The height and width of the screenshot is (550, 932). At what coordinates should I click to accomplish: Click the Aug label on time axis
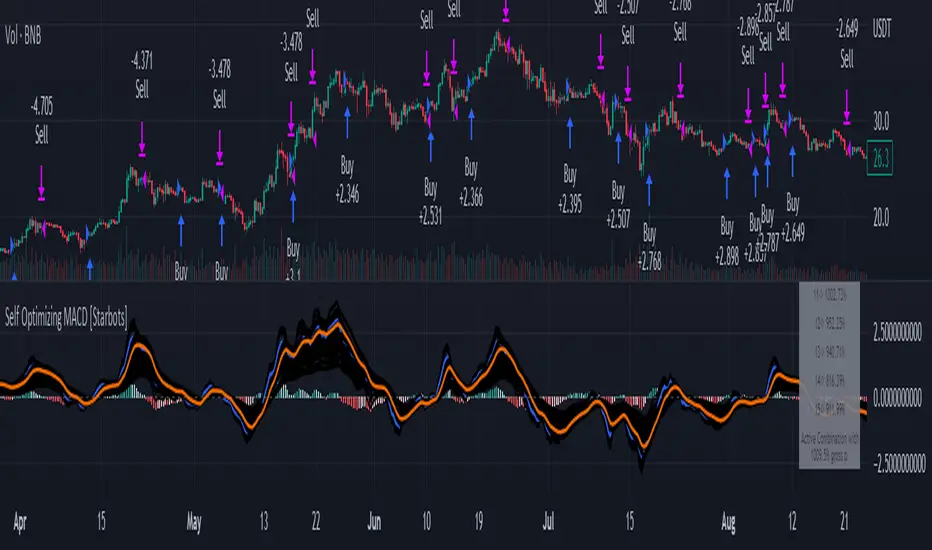[728, 523]
